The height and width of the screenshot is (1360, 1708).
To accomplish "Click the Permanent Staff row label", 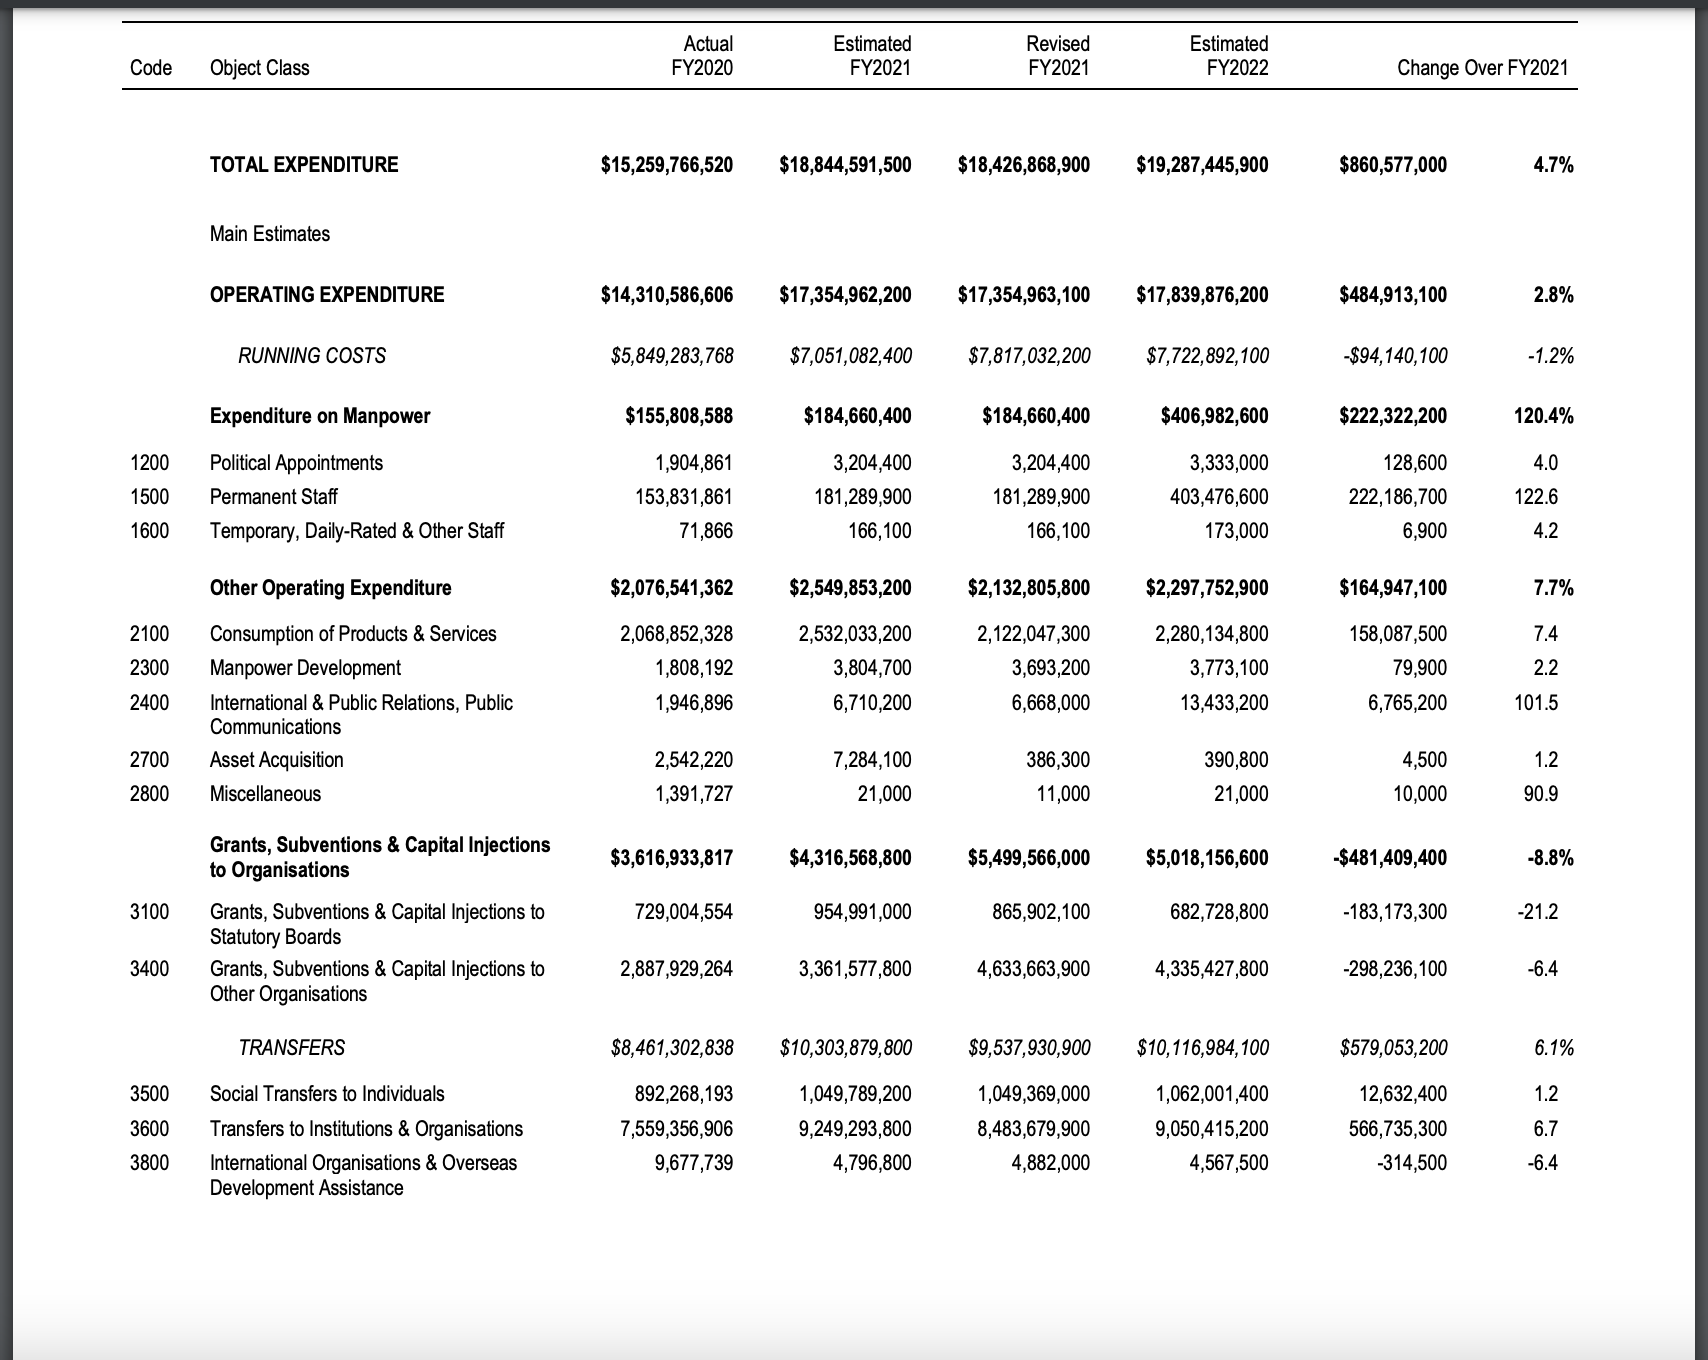I will [273, 497].
